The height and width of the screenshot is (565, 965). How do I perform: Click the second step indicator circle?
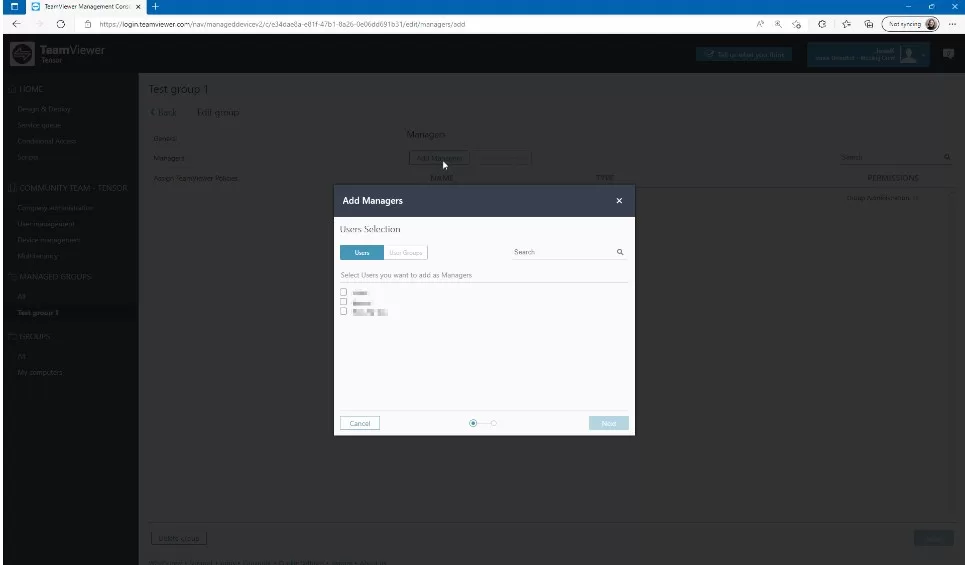coord(494,423)
